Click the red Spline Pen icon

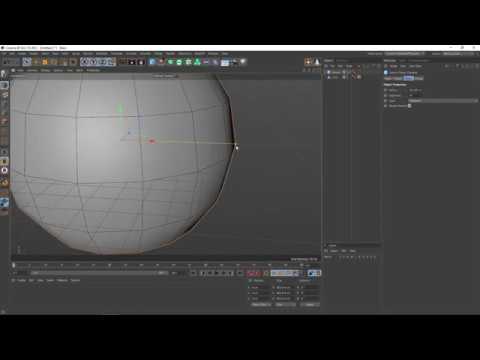(x=162, y=62)
